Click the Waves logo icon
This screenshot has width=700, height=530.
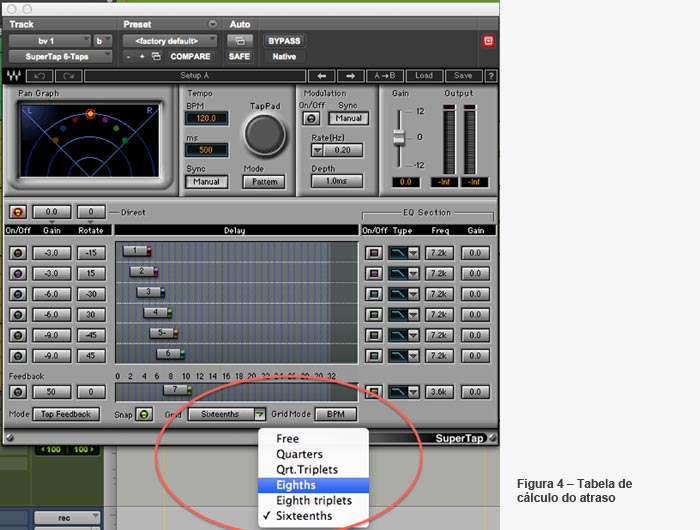[14, 76]
